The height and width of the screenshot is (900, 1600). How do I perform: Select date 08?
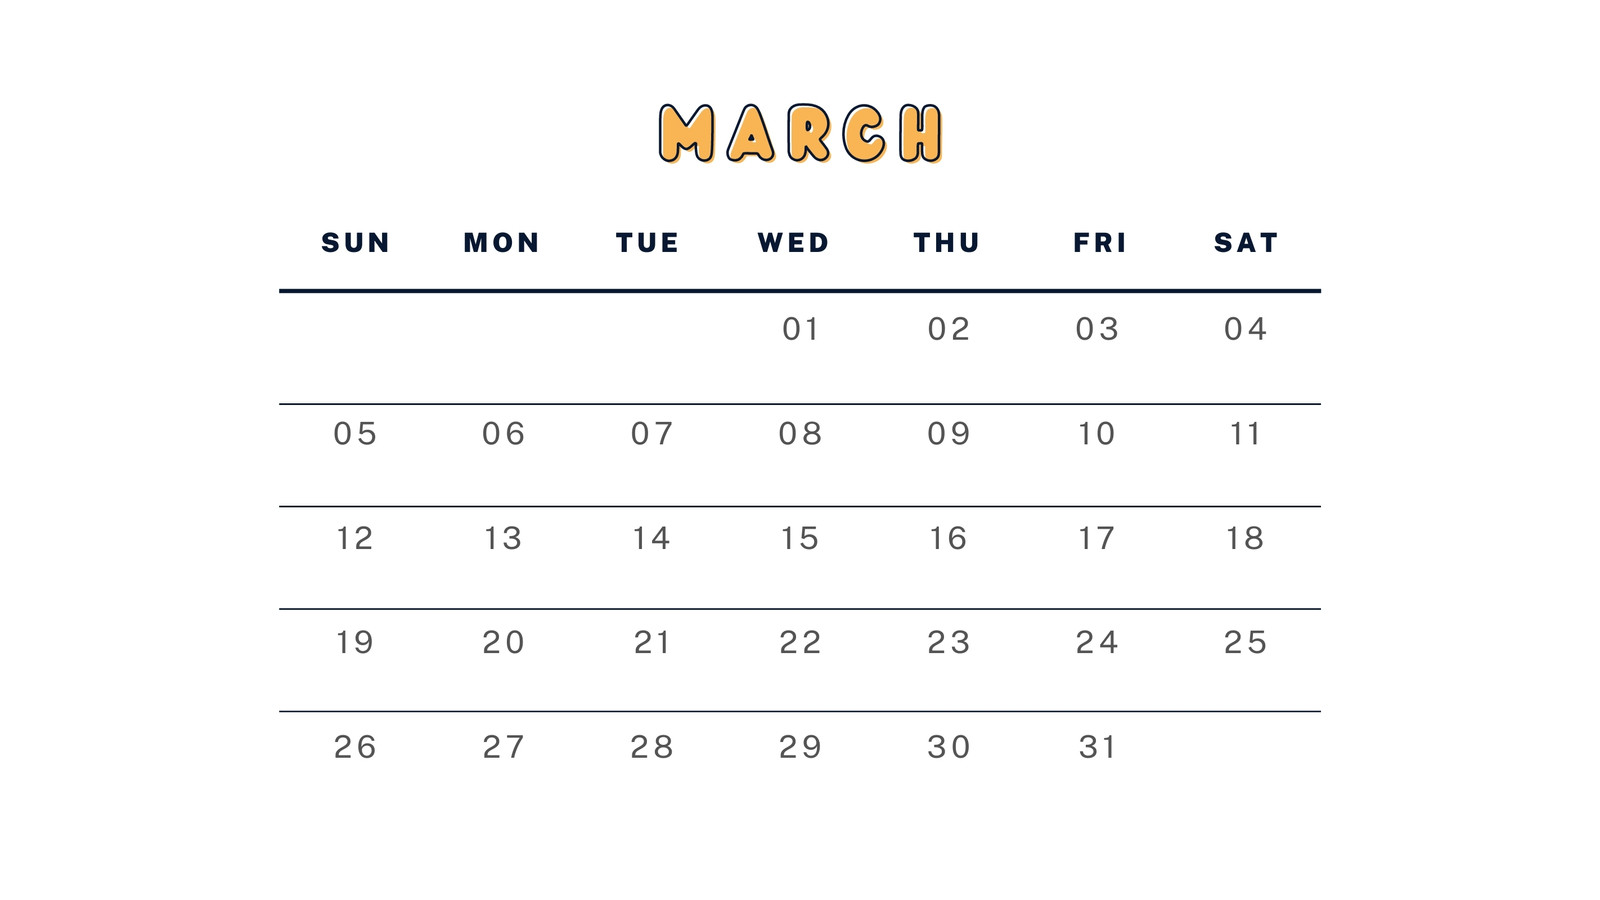(801, 434)
